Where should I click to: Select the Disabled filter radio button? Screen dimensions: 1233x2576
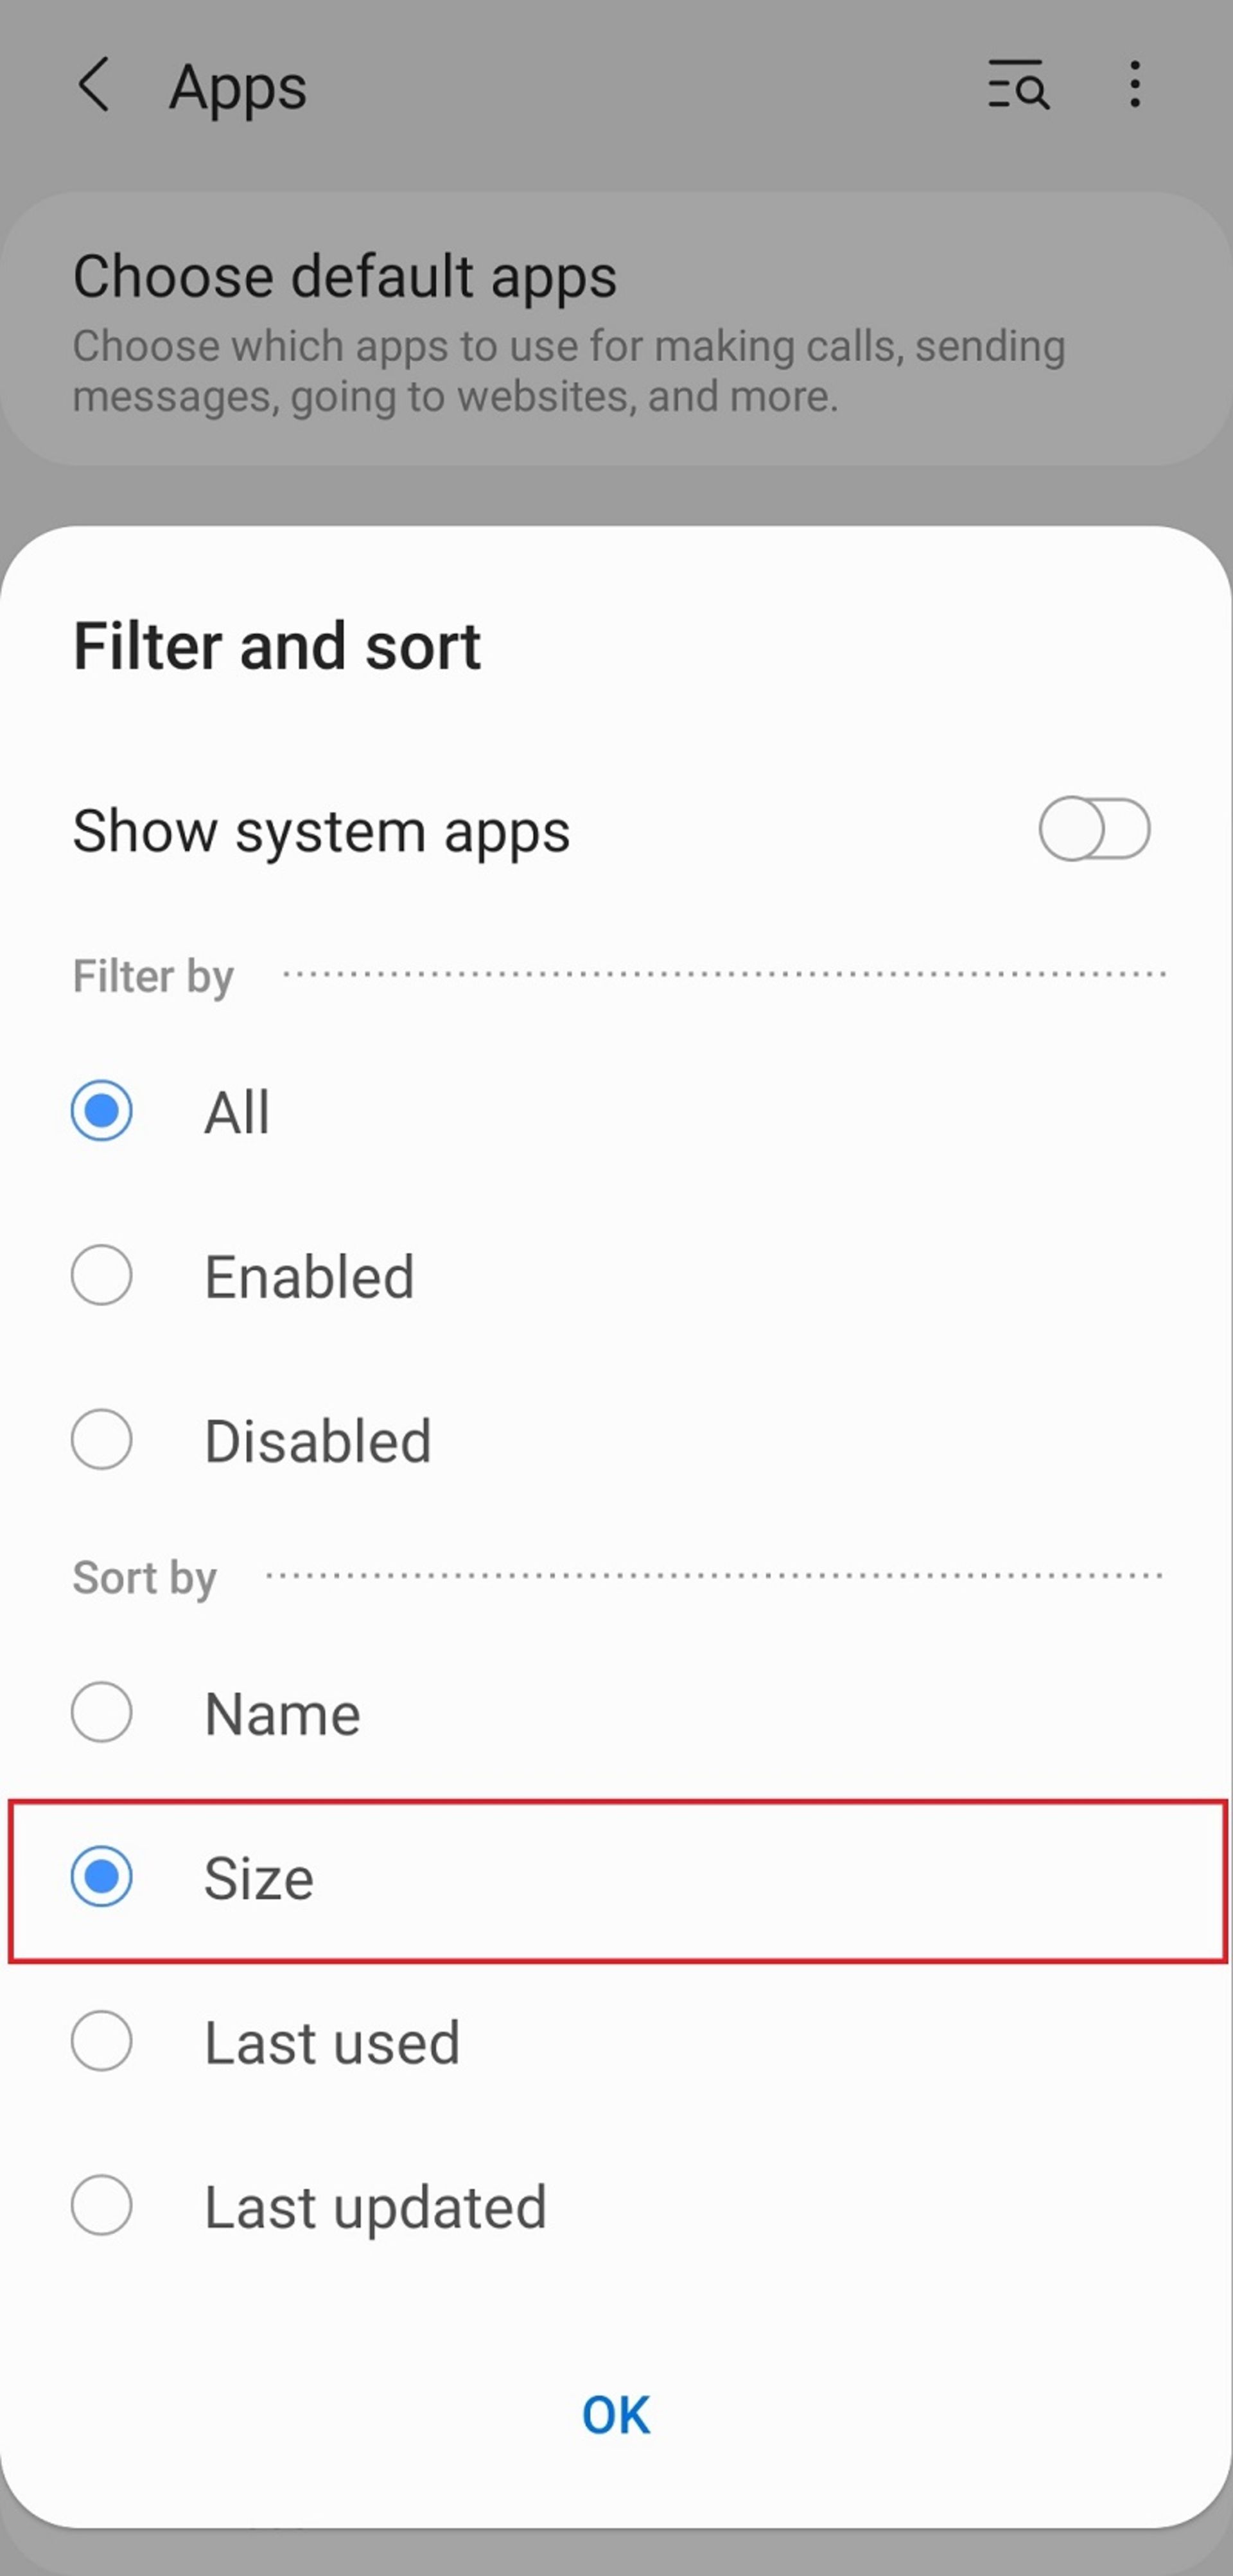[102, 1439]
